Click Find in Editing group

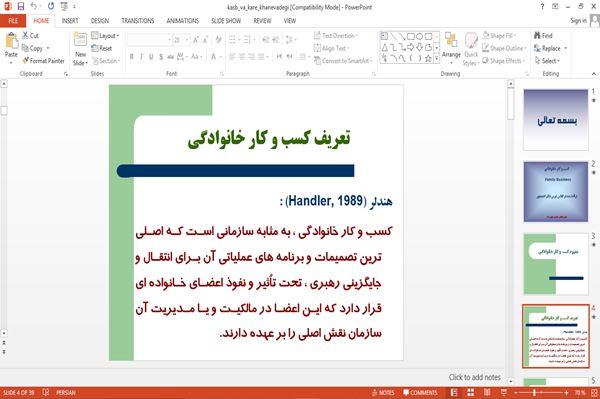pyautogui.click(x=543, y=36)
